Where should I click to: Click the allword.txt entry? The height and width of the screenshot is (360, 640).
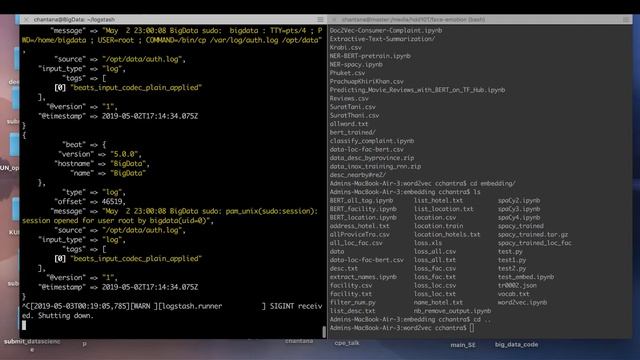pyautogui.click(x=349, y=124)
